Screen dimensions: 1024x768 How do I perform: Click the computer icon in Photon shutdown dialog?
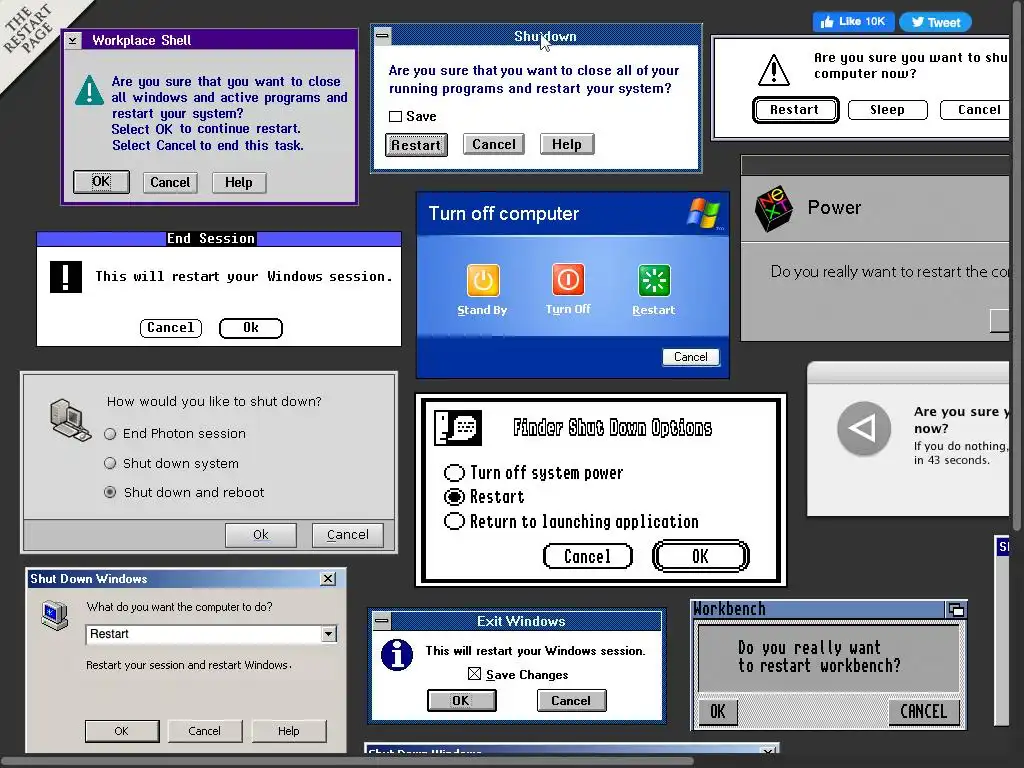click(70, 420)
